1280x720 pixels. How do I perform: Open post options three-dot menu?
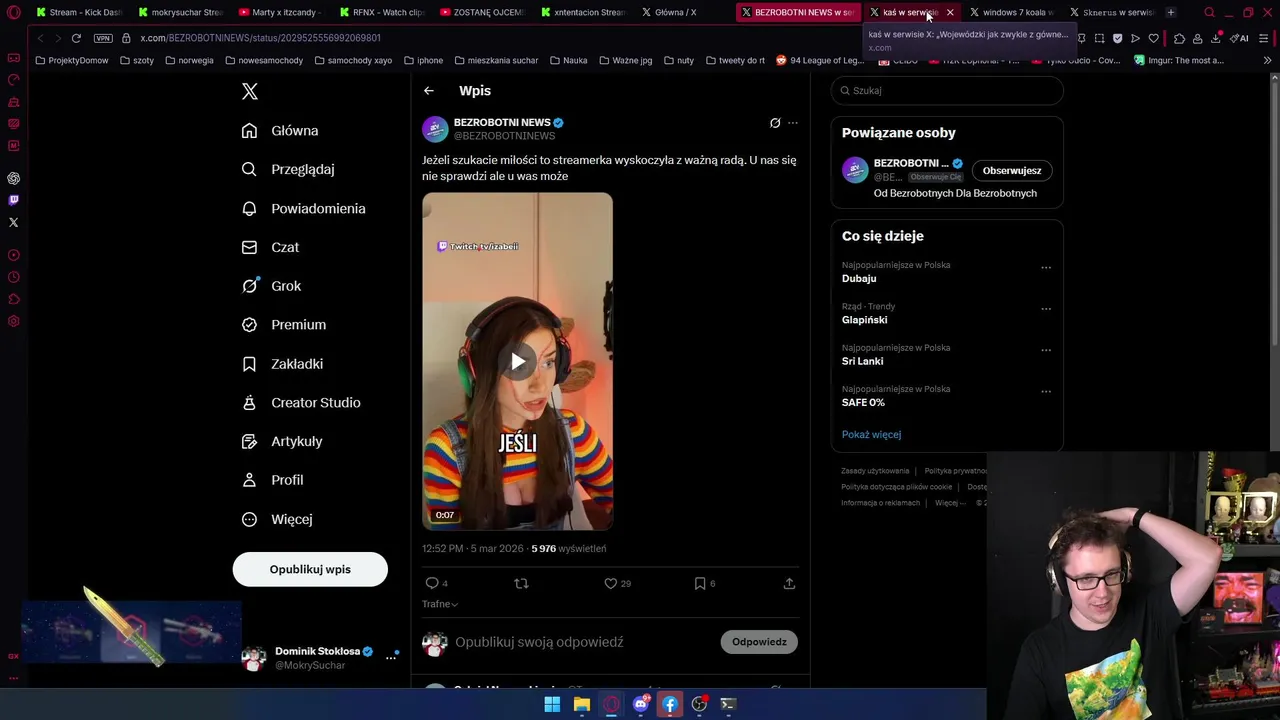point(793,123)
